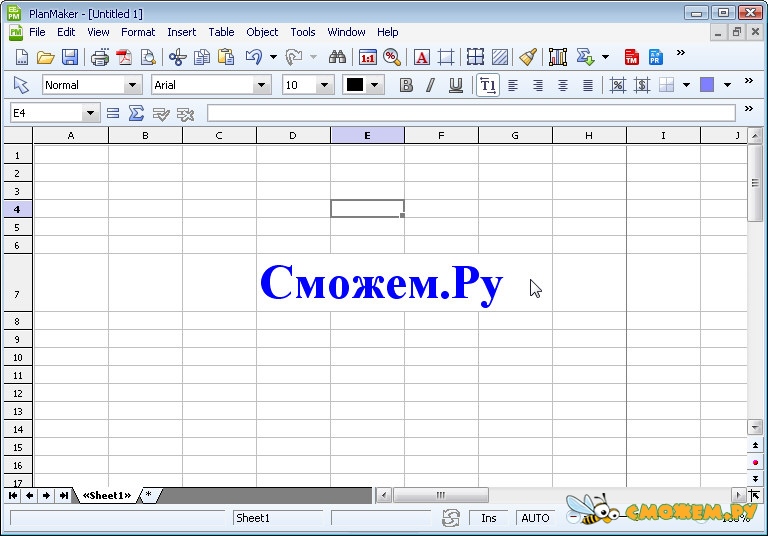Insert a chart frame with the chart icon
This screenshot has width=768, height=536.
point(557,57)
